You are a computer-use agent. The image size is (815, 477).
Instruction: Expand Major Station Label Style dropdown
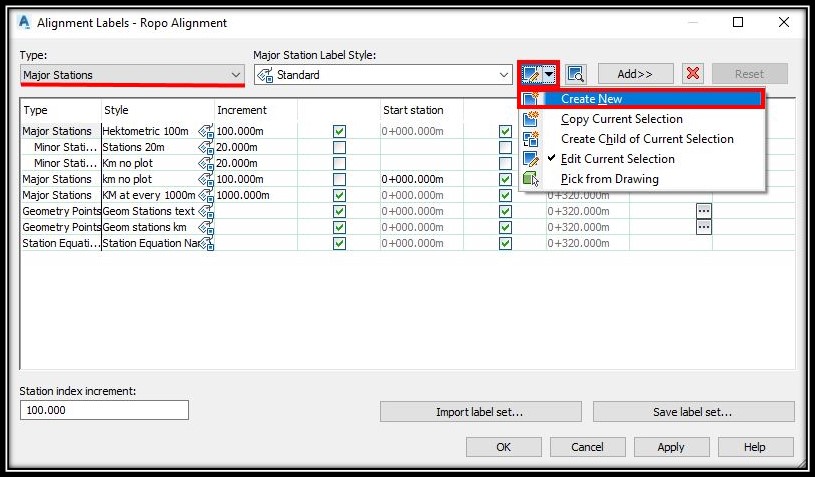383,75
